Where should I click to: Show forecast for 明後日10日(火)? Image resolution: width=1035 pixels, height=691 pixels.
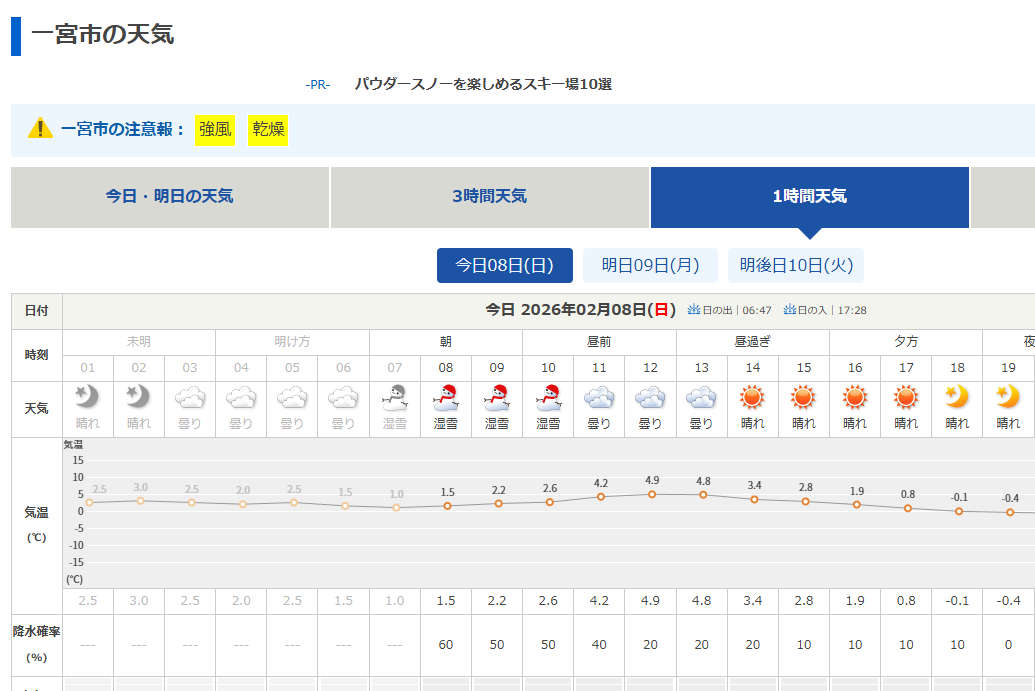796,266
